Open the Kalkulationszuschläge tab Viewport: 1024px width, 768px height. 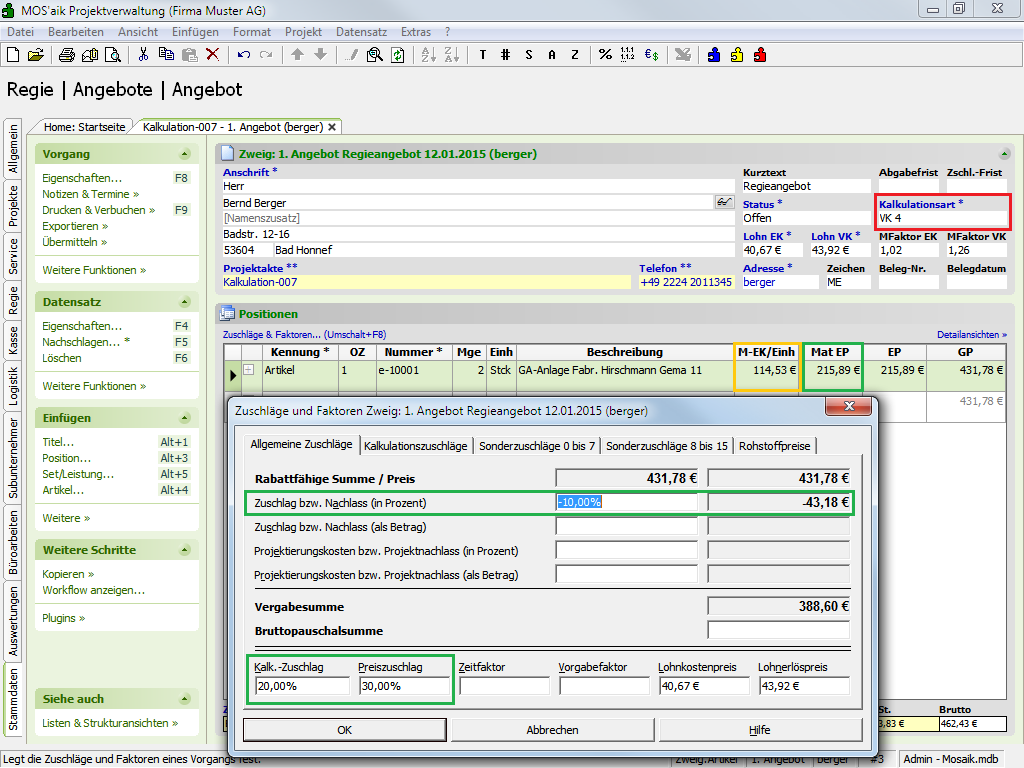tap(415, 445)
